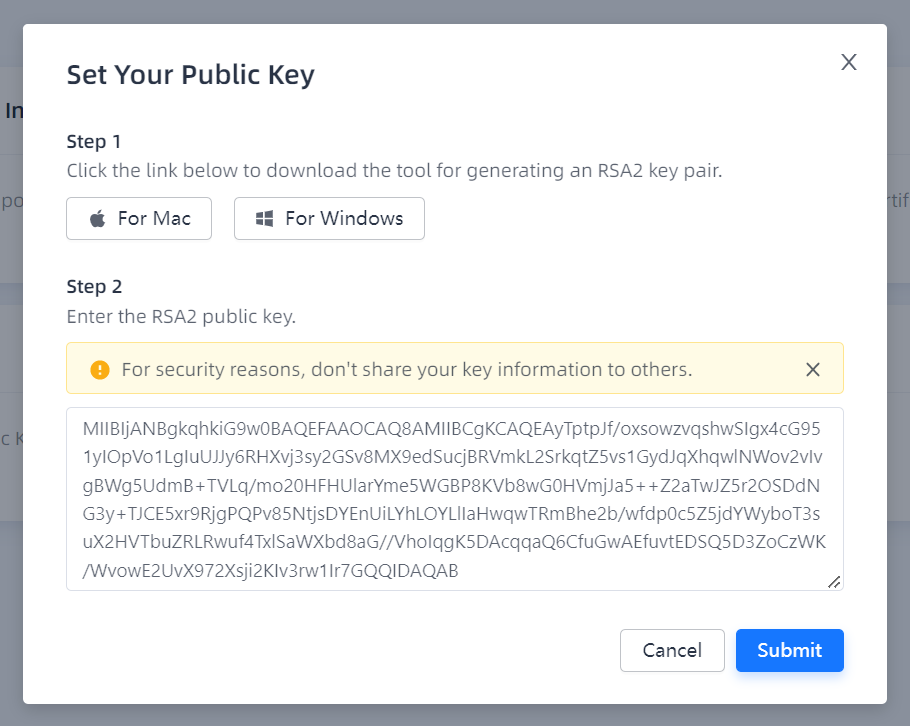Close the Set Your Public Key dialog

(x=849, y=62)
